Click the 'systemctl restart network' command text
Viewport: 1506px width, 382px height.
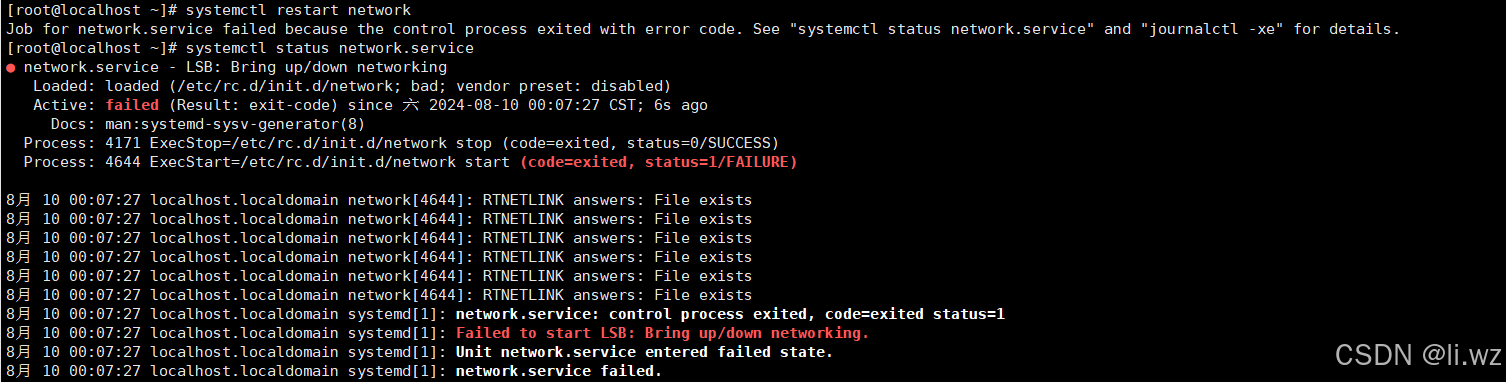pyautogui.click(x=299, y=10)
